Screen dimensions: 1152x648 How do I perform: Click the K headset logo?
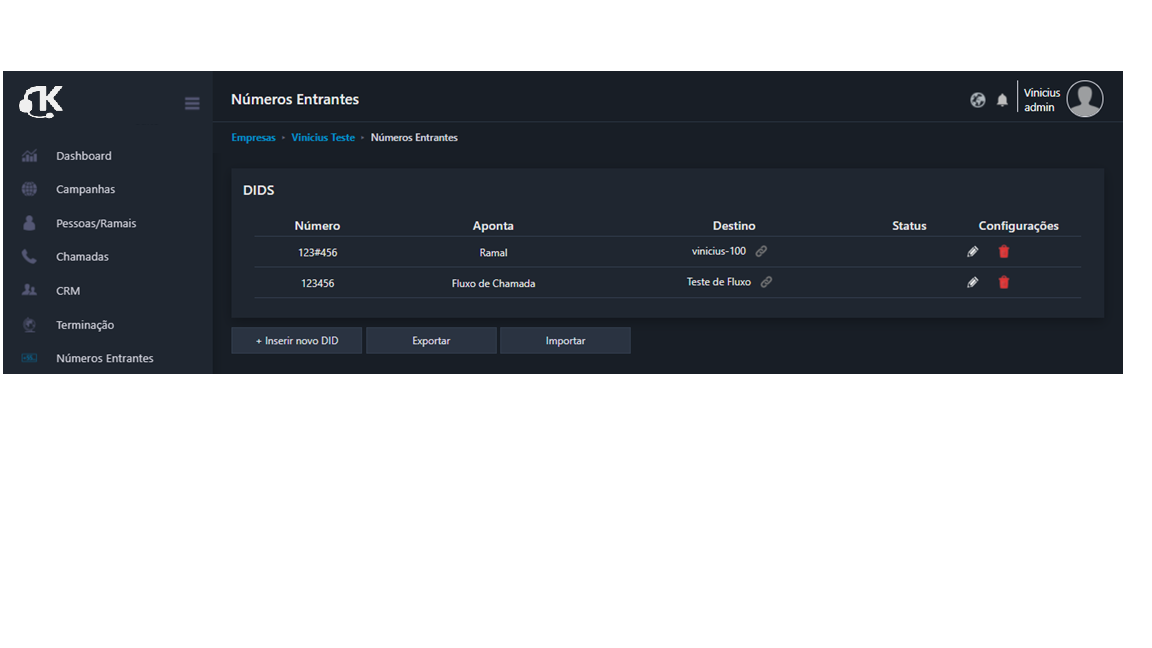point(41,101)
